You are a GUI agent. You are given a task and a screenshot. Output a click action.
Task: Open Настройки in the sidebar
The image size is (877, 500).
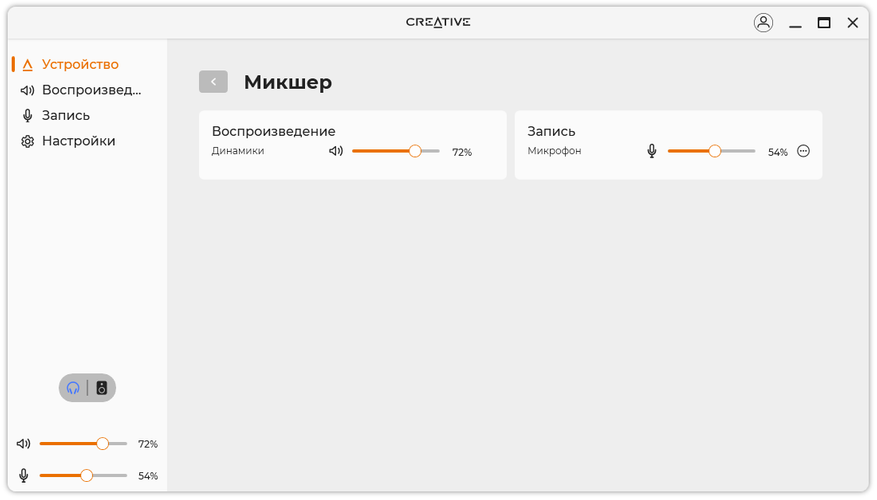pyautogui.click(x=78, y=141)
